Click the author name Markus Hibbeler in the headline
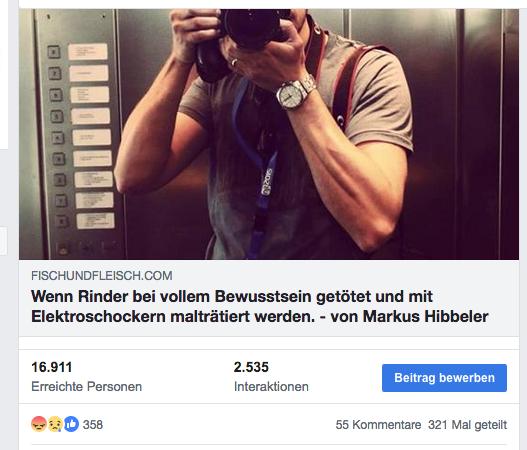 pyautogui.click(x=425, y=317)
